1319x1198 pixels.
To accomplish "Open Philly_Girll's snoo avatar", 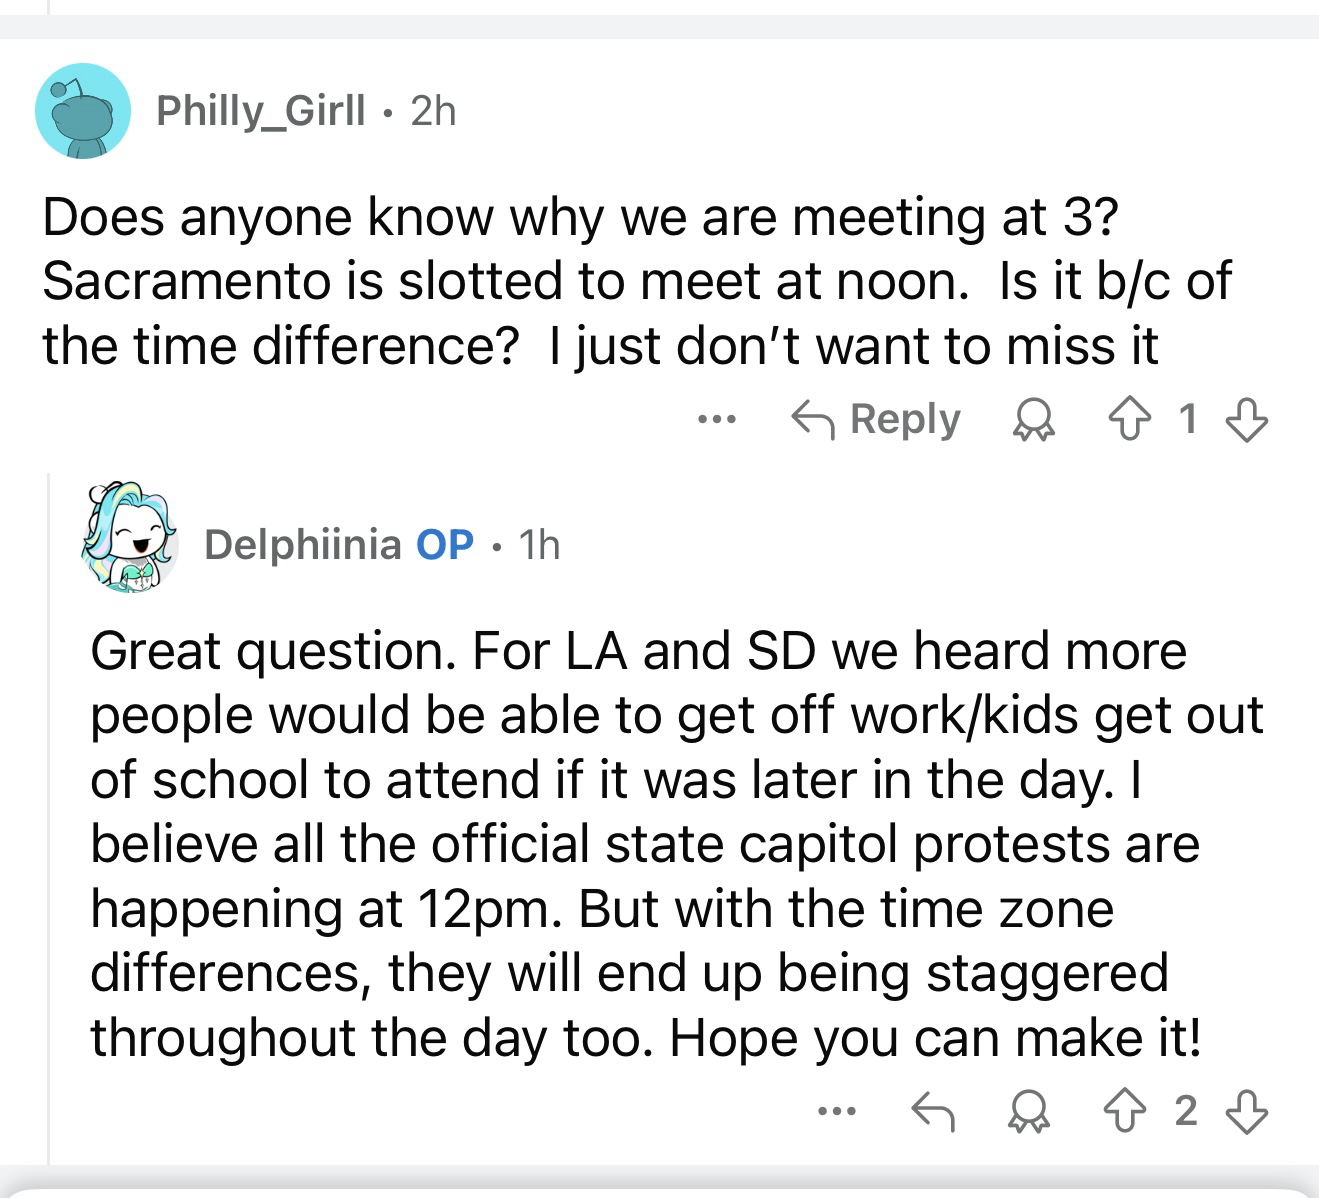I will click(83, 111).
